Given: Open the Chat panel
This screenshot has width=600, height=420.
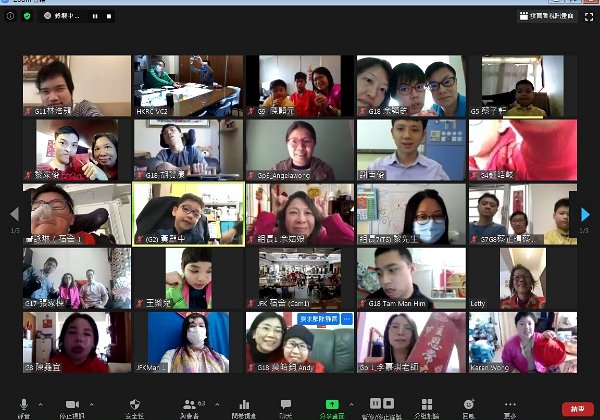Looking at the screenshot, I should (x=286, y=408).
